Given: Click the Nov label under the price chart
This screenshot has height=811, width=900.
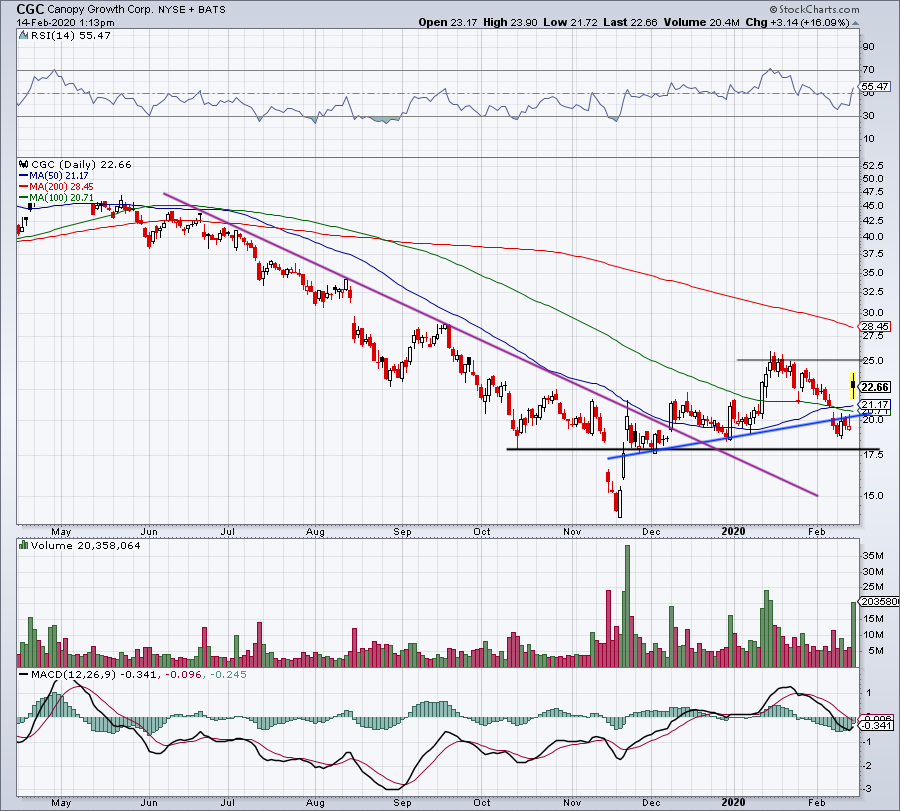Looking at the screenshot, I should 572,531.
